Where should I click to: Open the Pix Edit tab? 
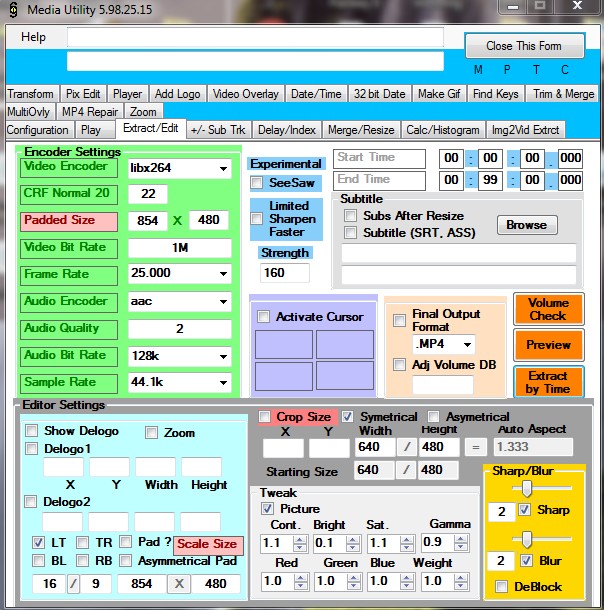(x=83, y=94)
